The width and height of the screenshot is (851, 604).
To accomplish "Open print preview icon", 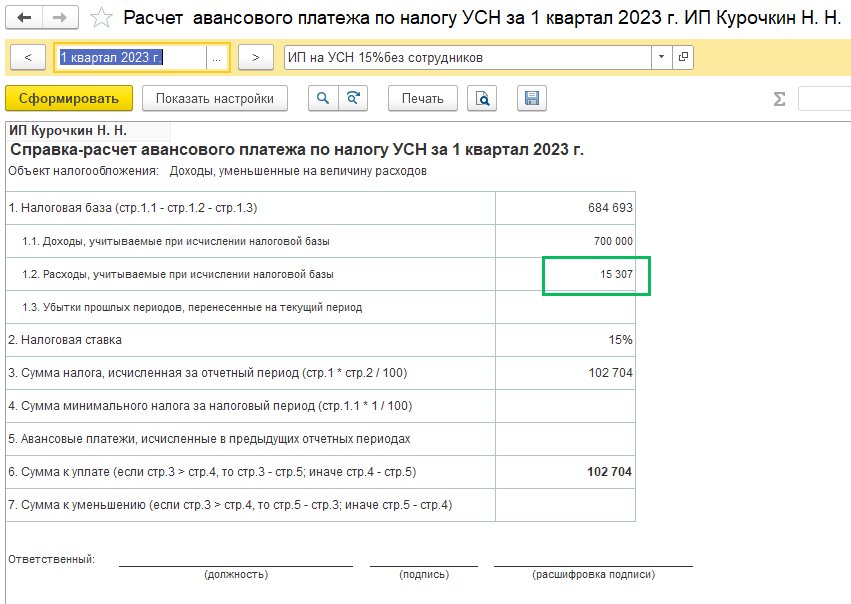I will coord(483,98).
